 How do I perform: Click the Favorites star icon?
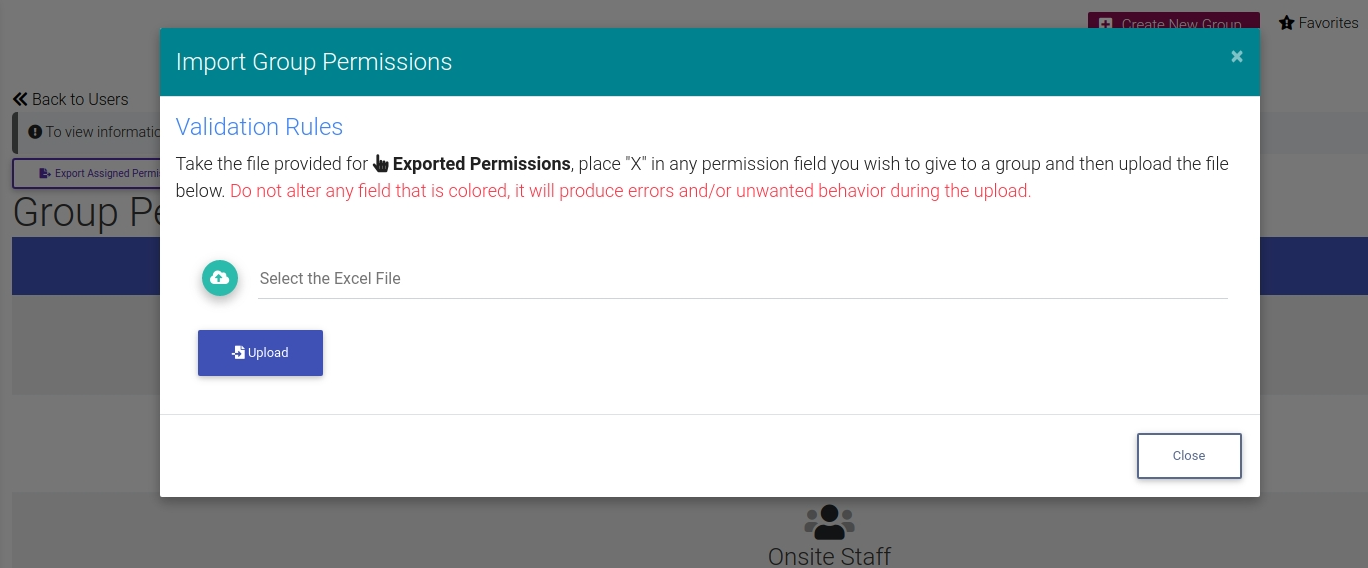pyautogui.click(x=1287, y=23)
